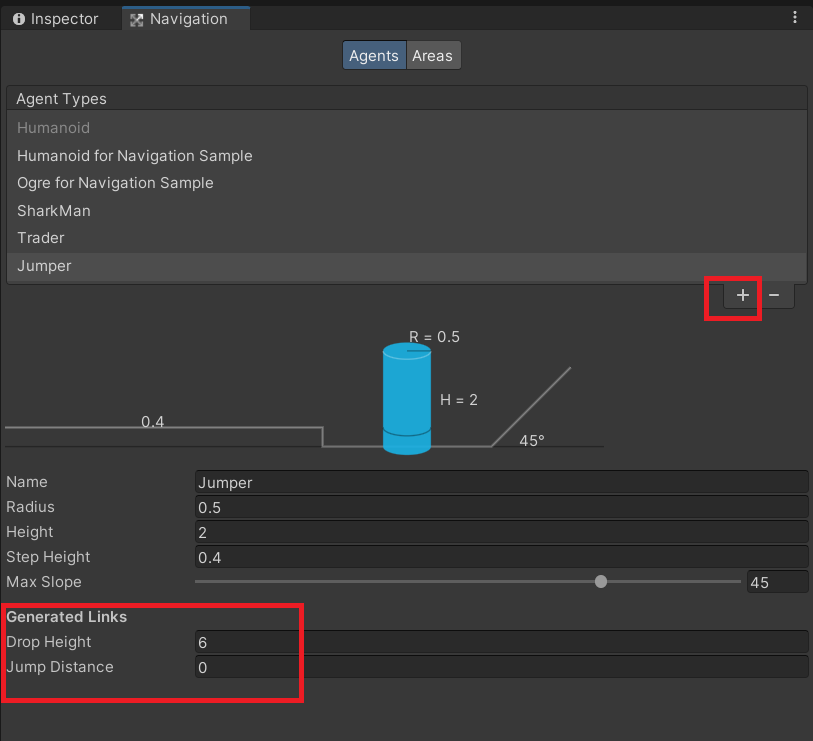Click the Drop Height input field

(x=500, y=642)
